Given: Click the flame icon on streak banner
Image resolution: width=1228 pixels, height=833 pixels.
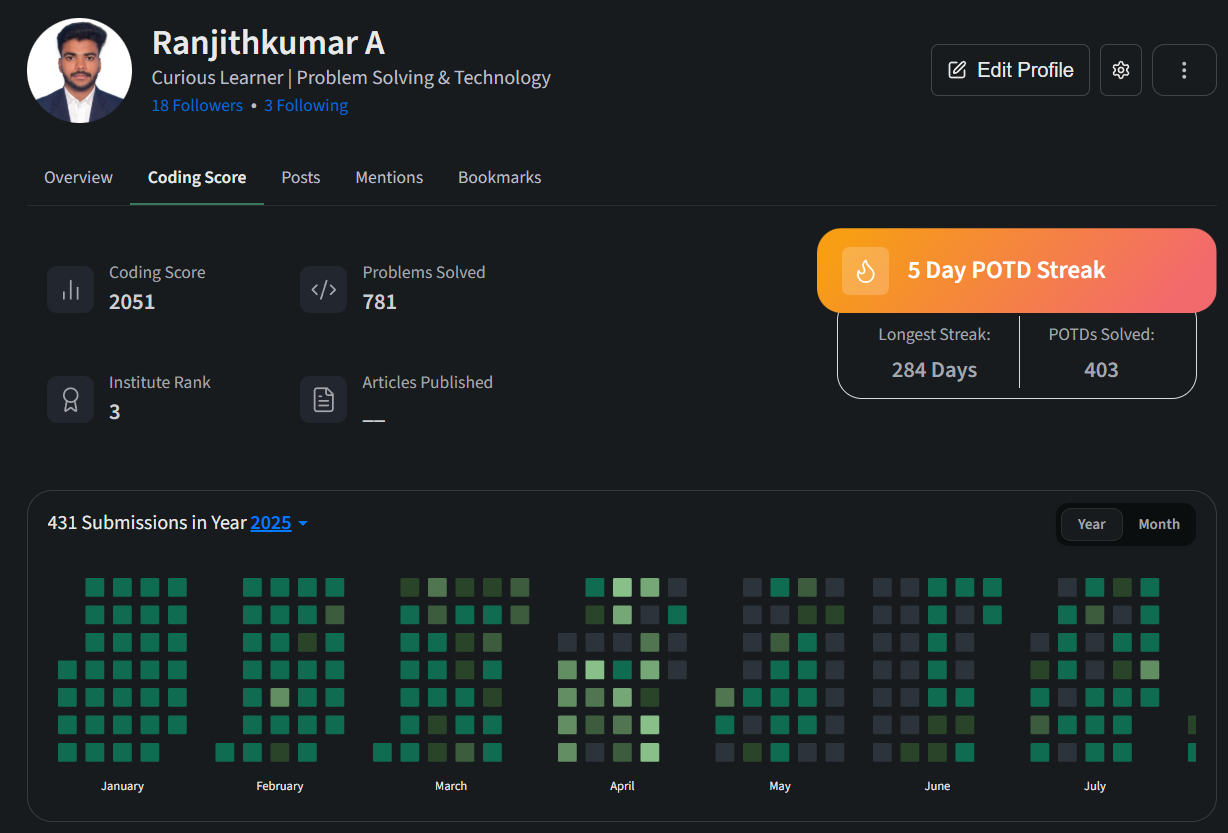Looking at the screenshot, I should 865,271.
